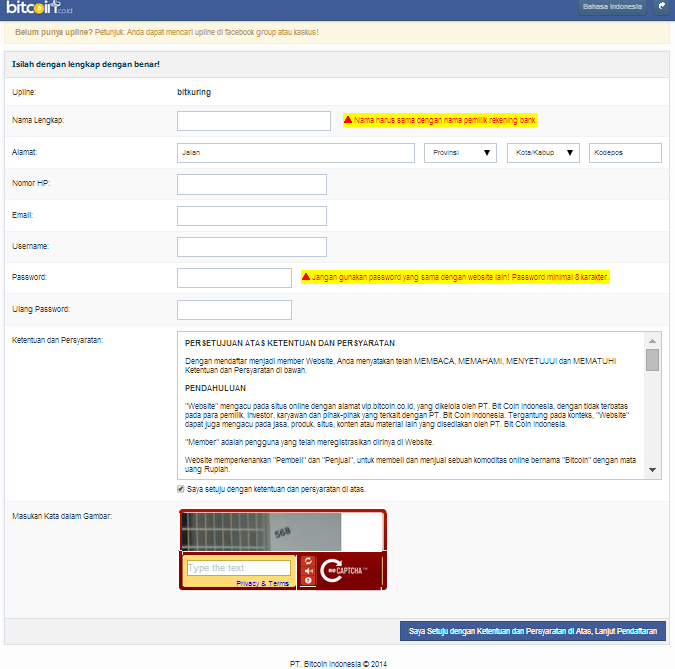Play the reCAPTCHA audio challenge
This screenshot has height=669, width=675.
308,571
